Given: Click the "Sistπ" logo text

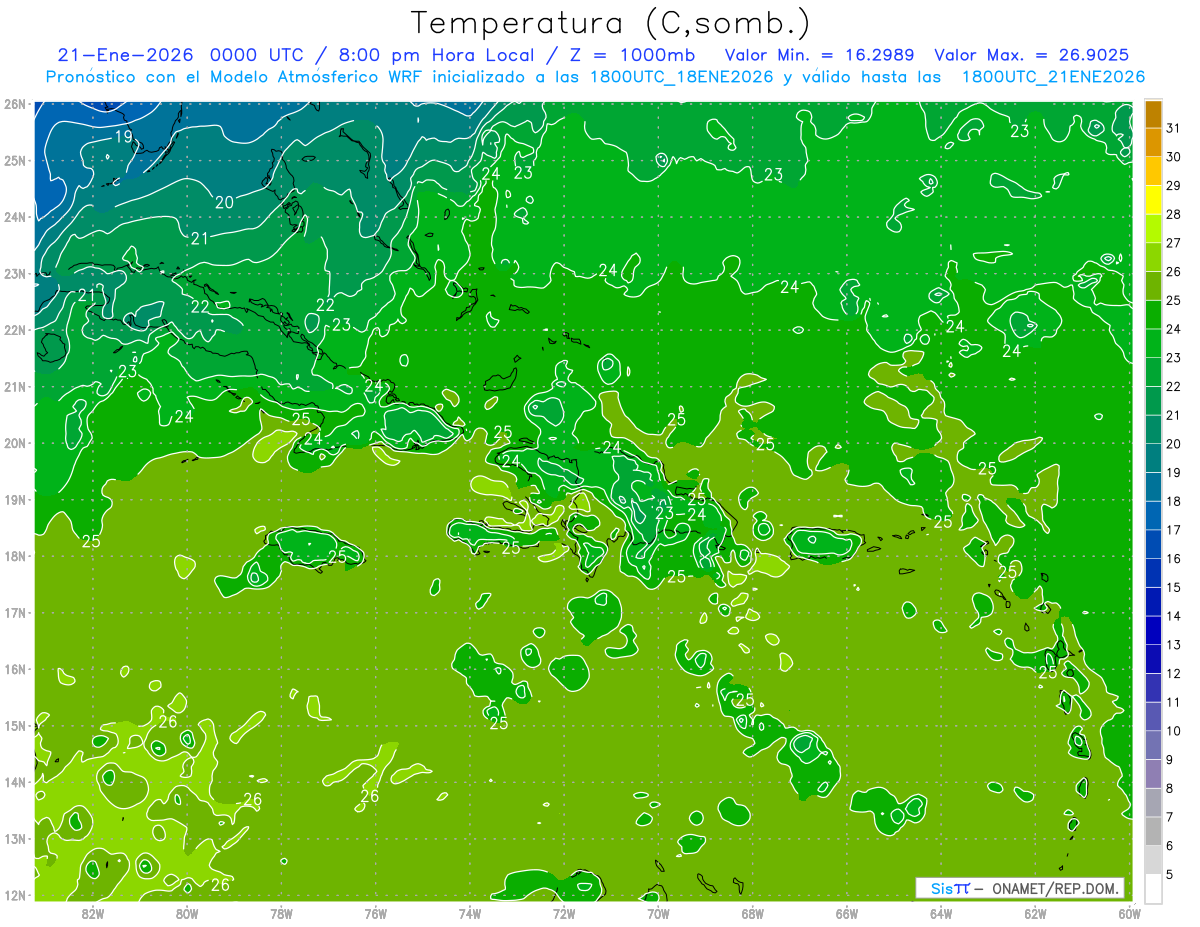Looking at the screenshot, I should click(950, 888).
